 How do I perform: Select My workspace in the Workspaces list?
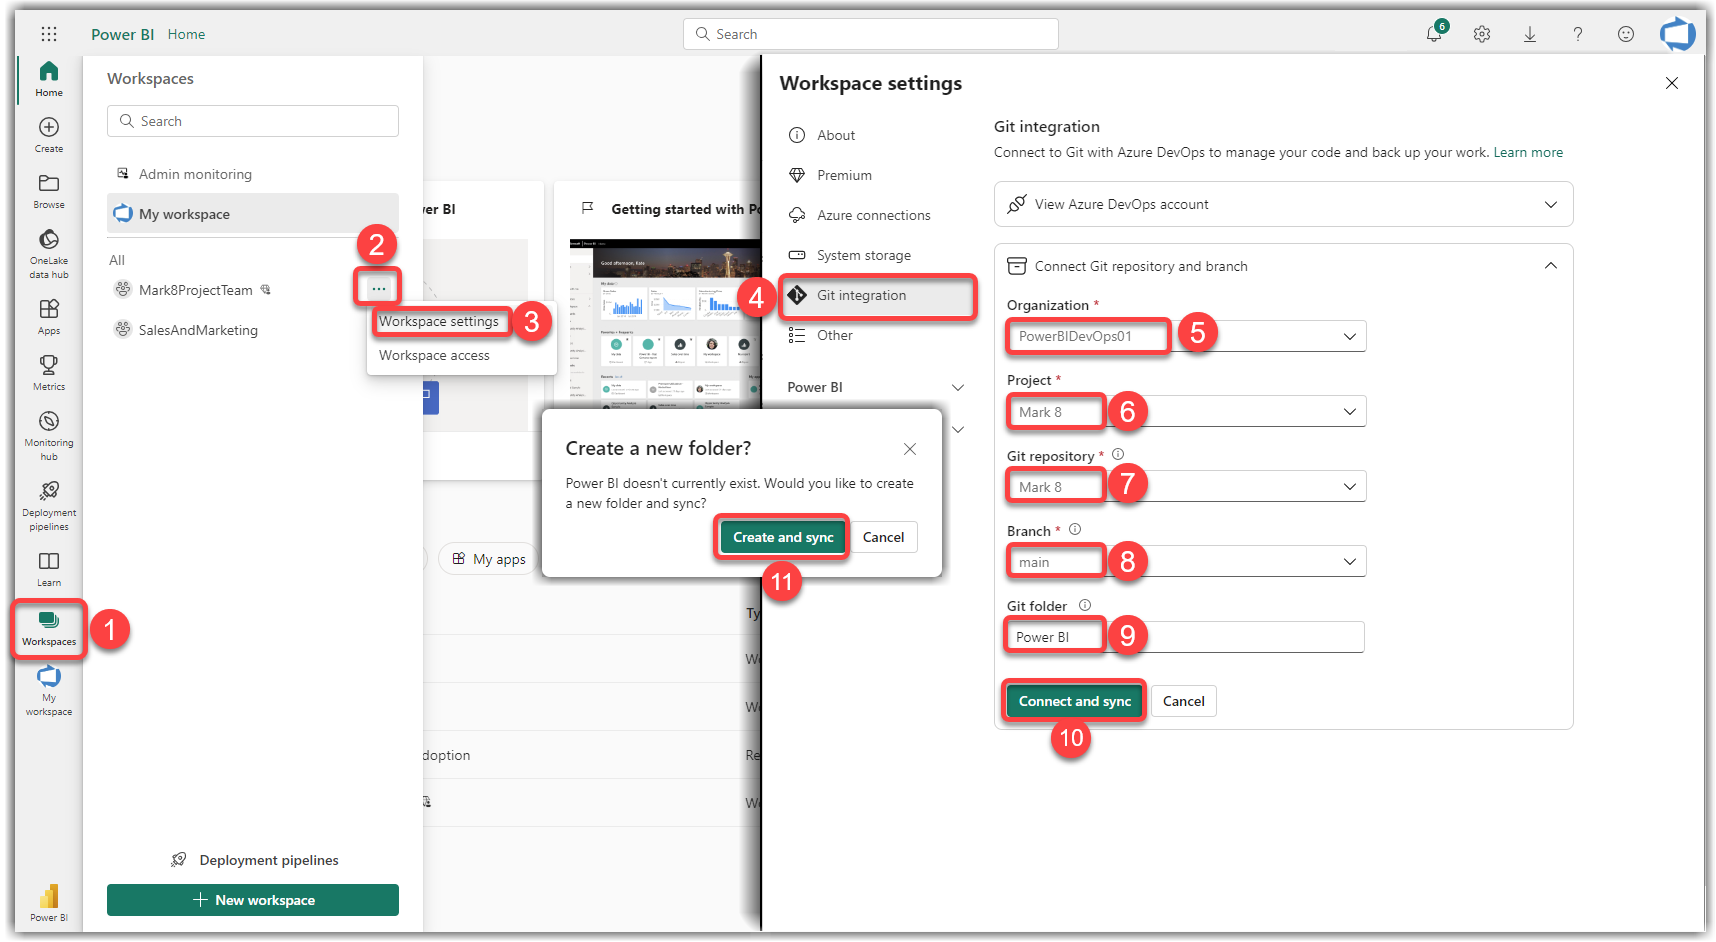[253, 214]
